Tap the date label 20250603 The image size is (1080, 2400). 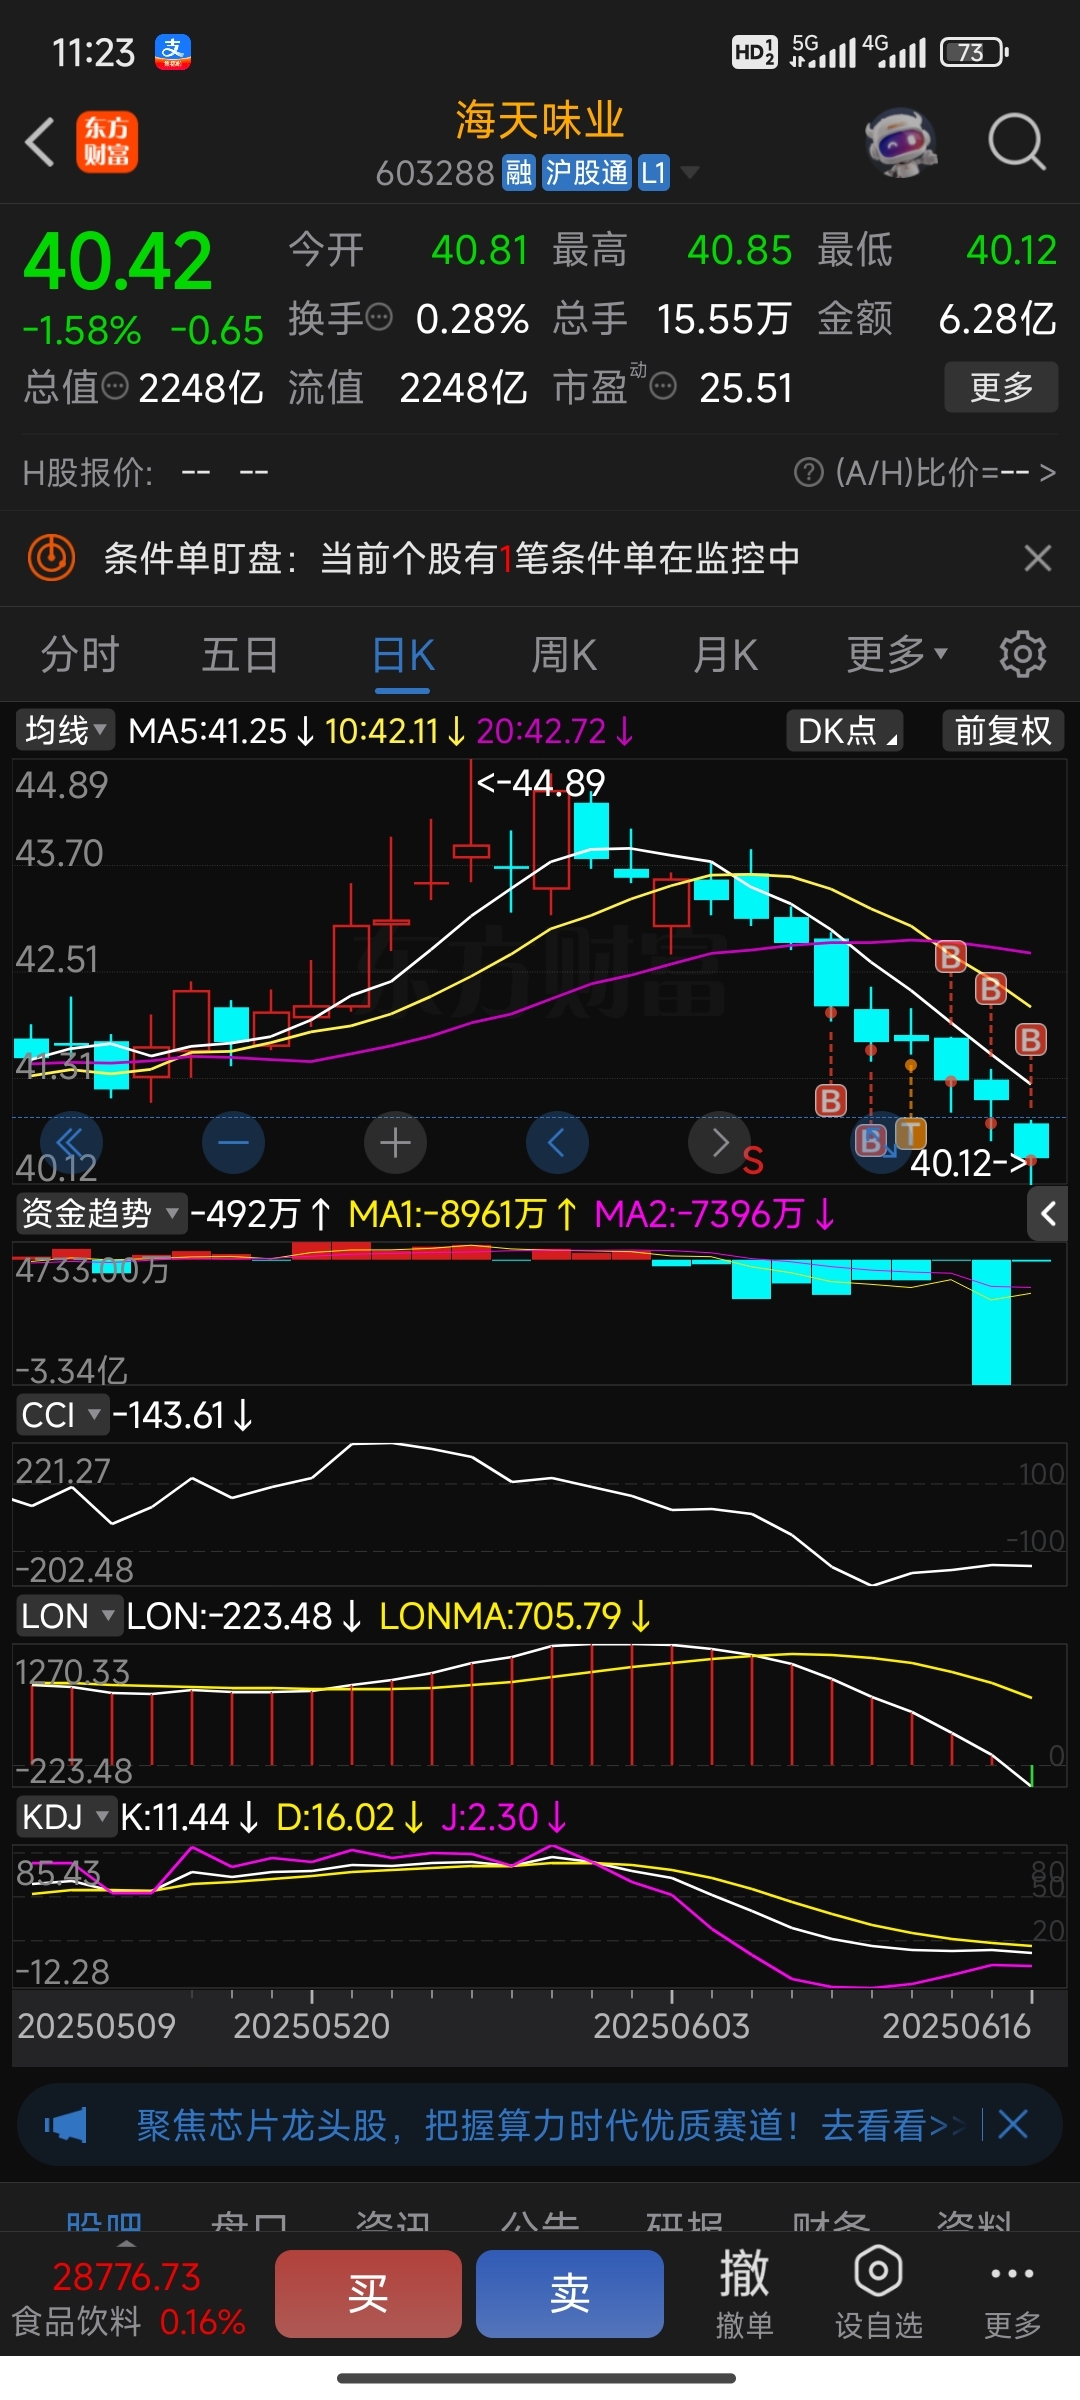(671, 2026)
